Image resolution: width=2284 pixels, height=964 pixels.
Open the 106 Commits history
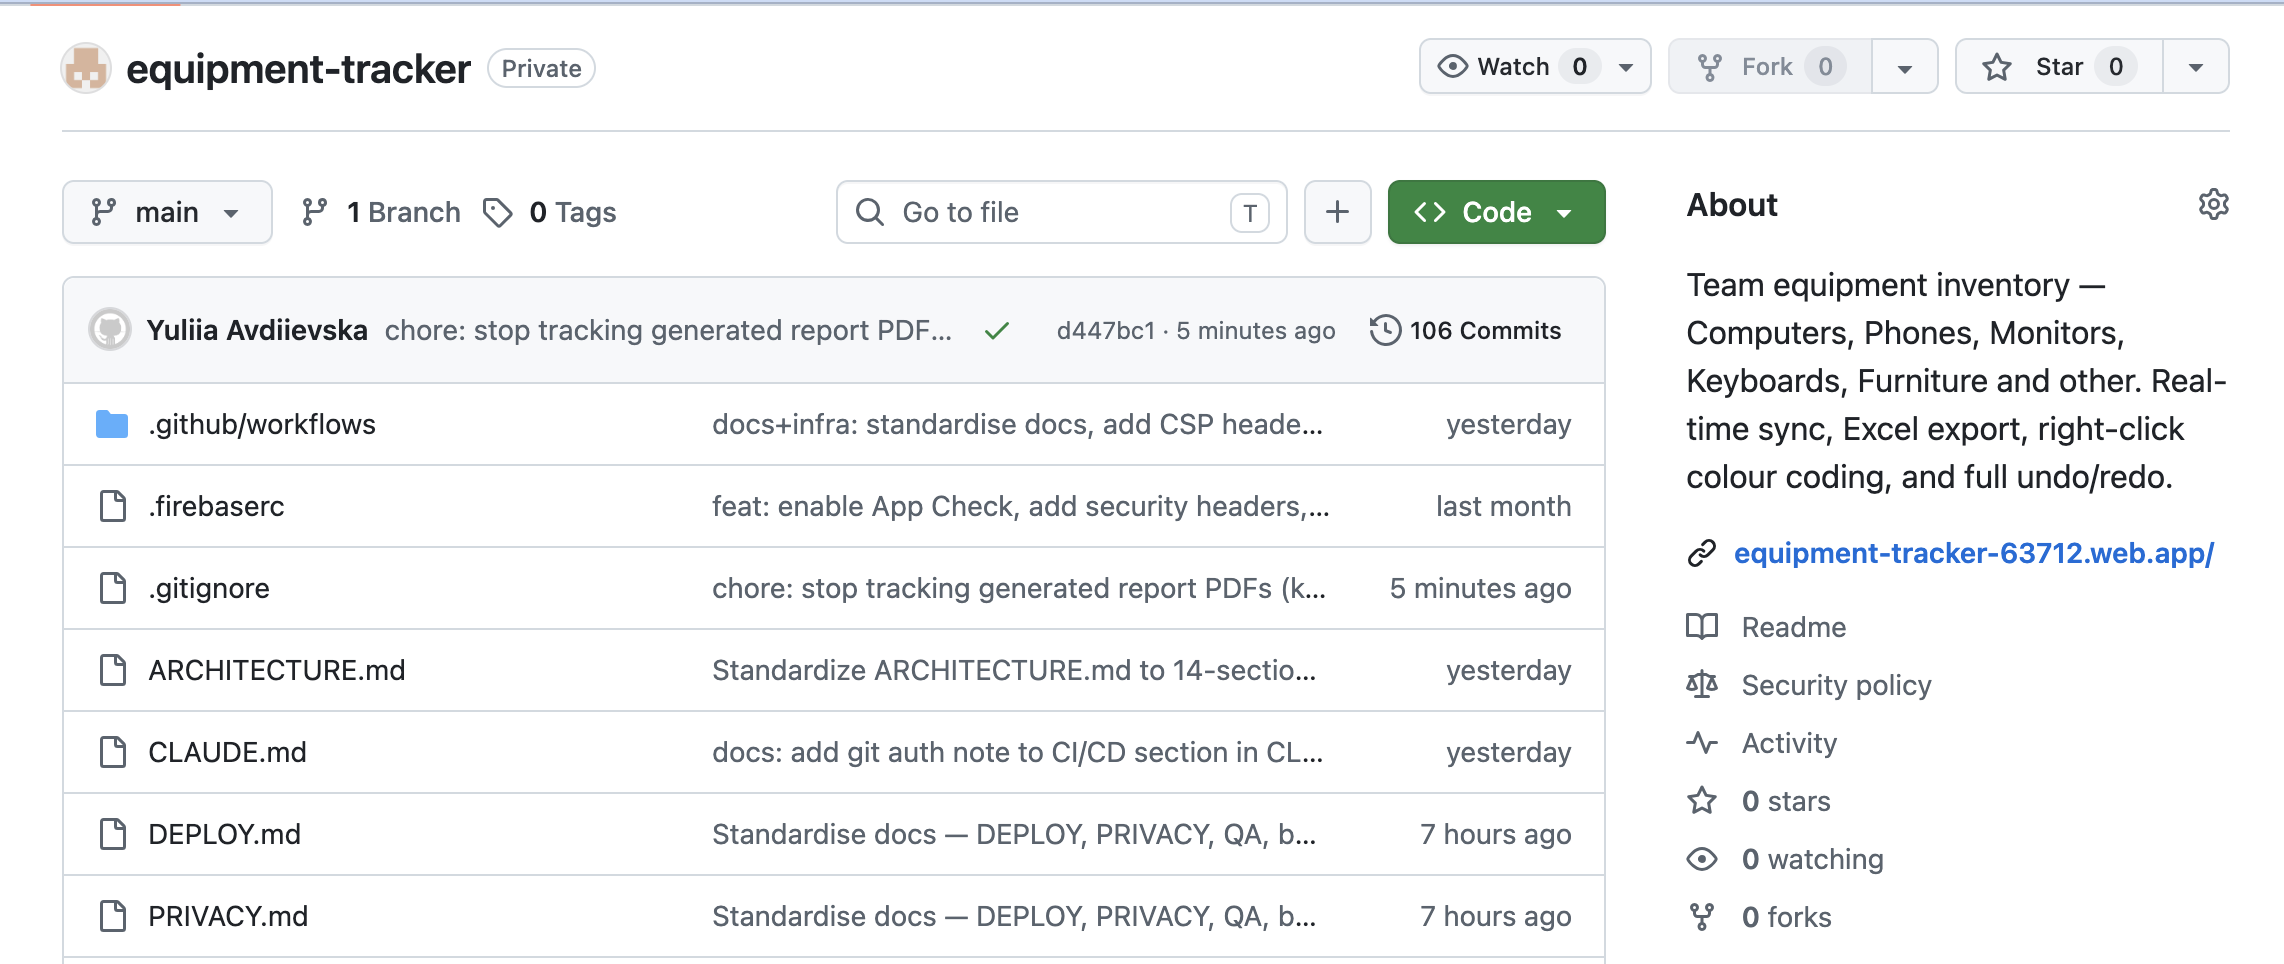[x=1465, y=330]
